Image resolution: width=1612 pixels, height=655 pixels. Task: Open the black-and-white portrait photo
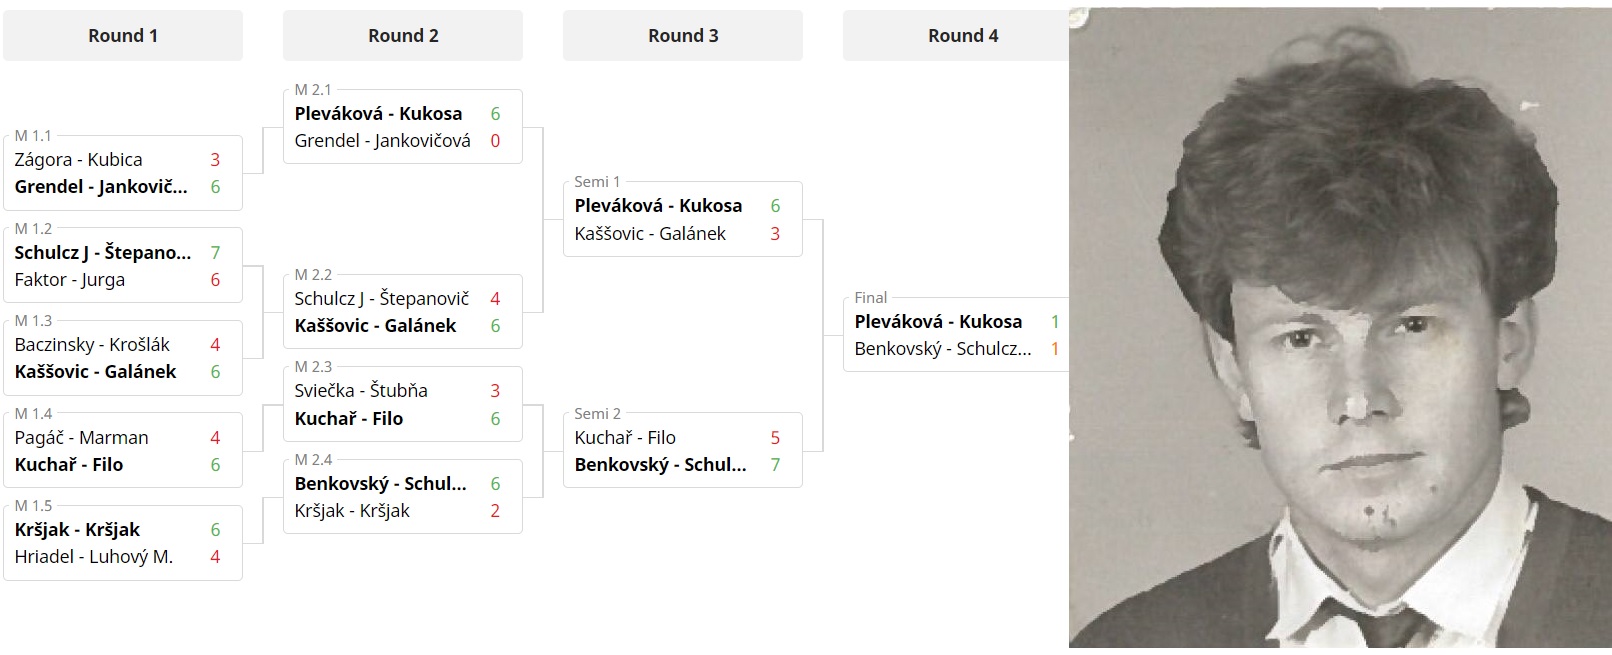tap(1340, 328)
